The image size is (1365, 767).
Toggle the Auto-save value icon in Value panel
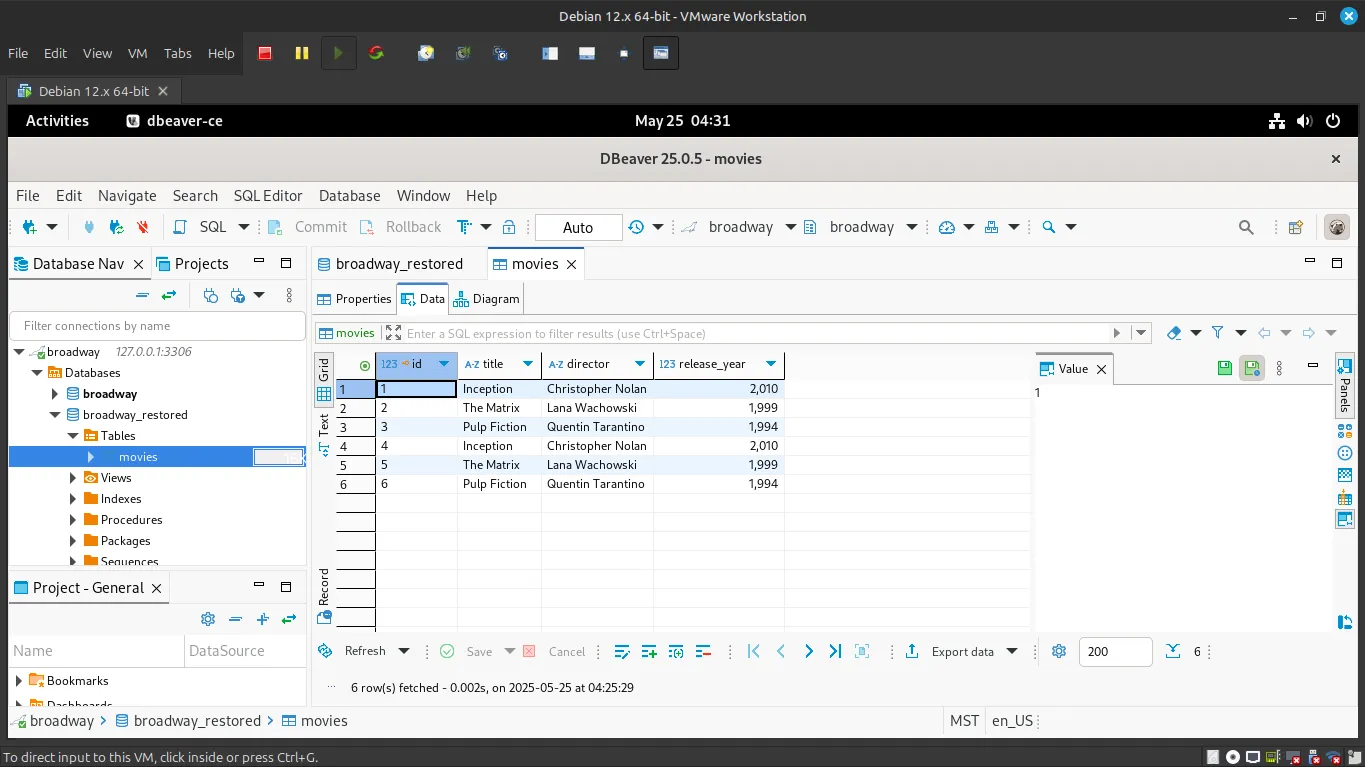[1252, 368]
